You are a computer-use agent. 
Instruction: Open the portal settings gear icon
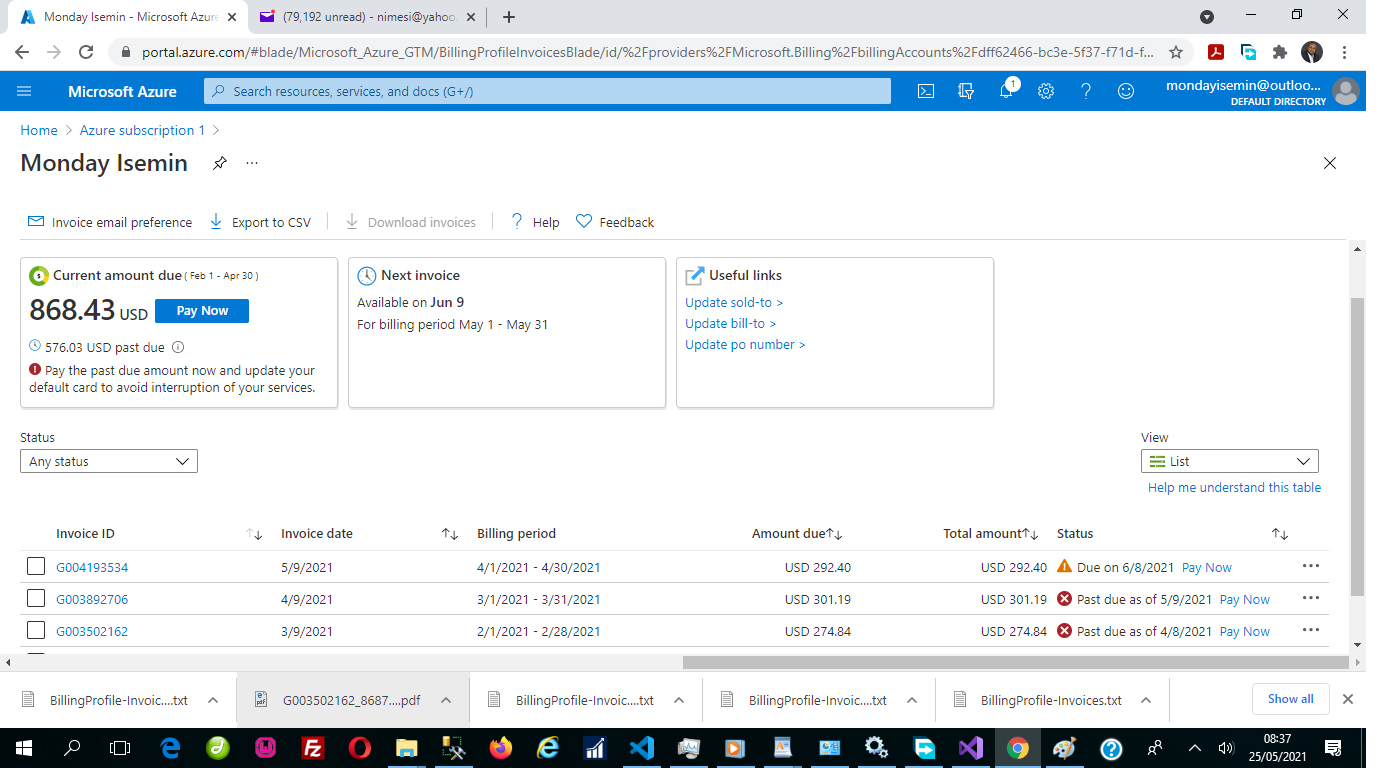(1046, 91)
